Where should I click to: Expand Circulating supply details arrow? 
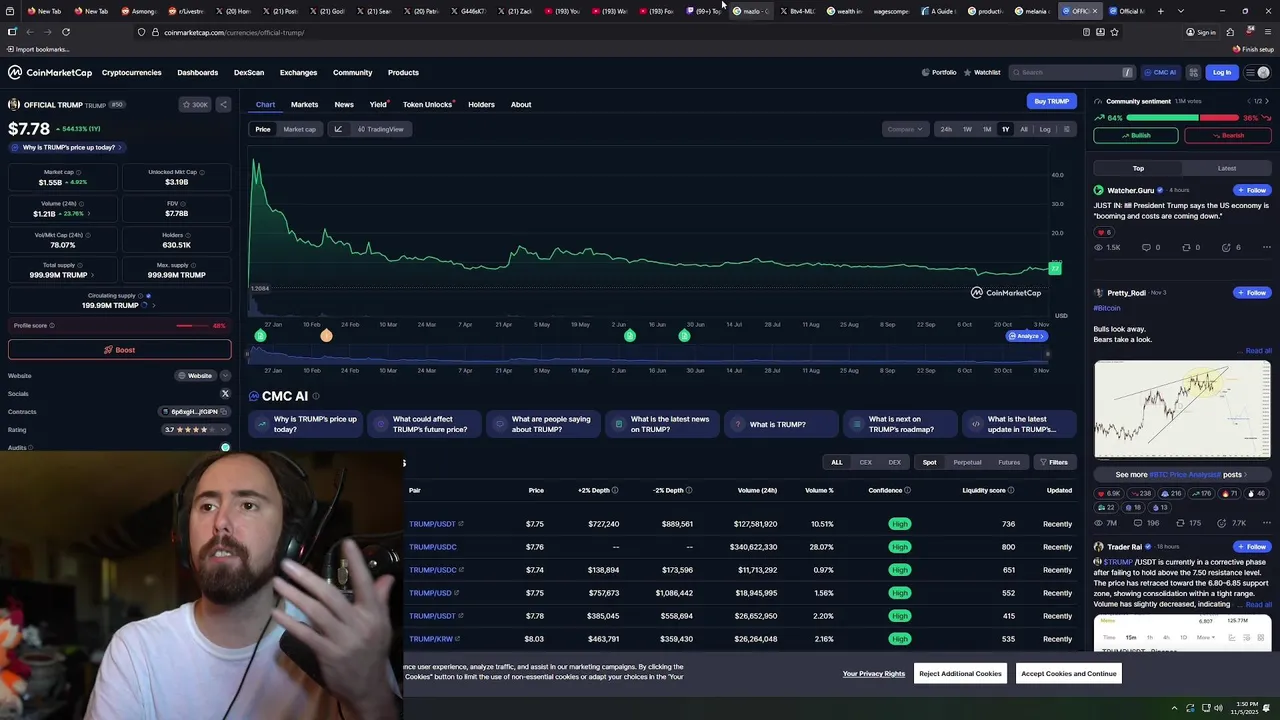153,305
